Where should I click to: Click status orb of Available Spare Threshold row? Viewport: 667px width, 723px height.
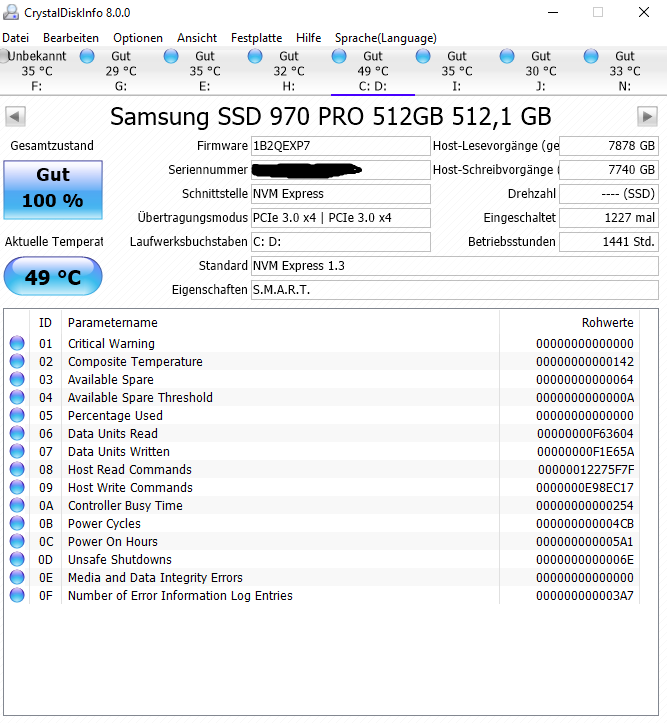pyautogui.click(x=17, y=397)
